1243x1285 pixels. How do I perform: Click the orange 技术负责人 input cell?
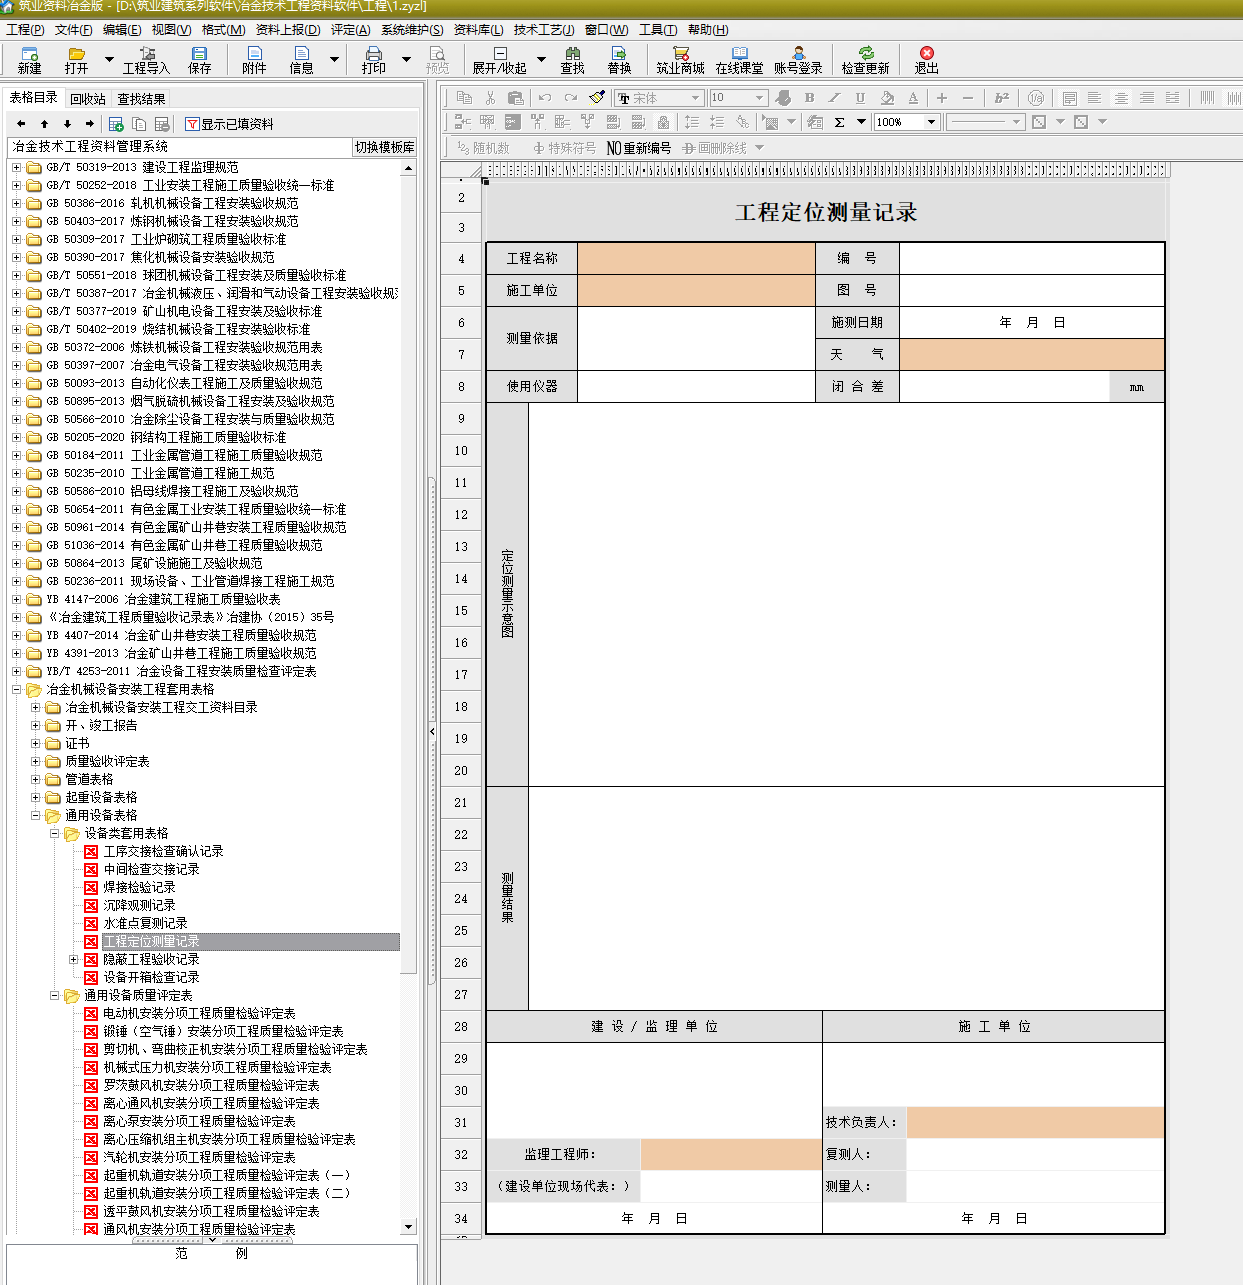click(x=1035, y=1122)
